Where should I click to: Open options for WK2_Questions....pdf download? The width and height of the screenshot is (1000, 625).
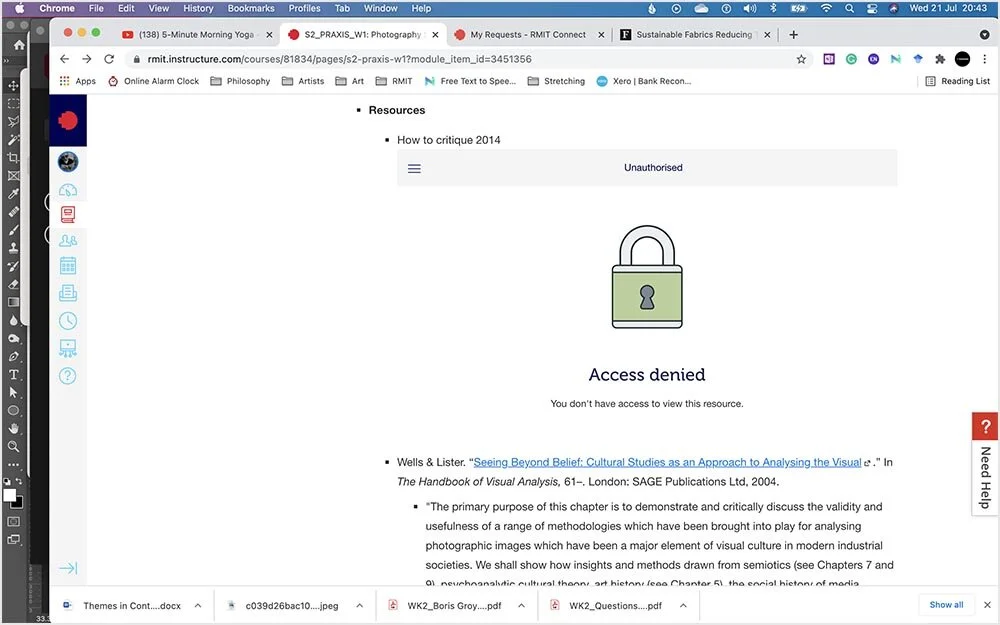(x=683, y=606)
